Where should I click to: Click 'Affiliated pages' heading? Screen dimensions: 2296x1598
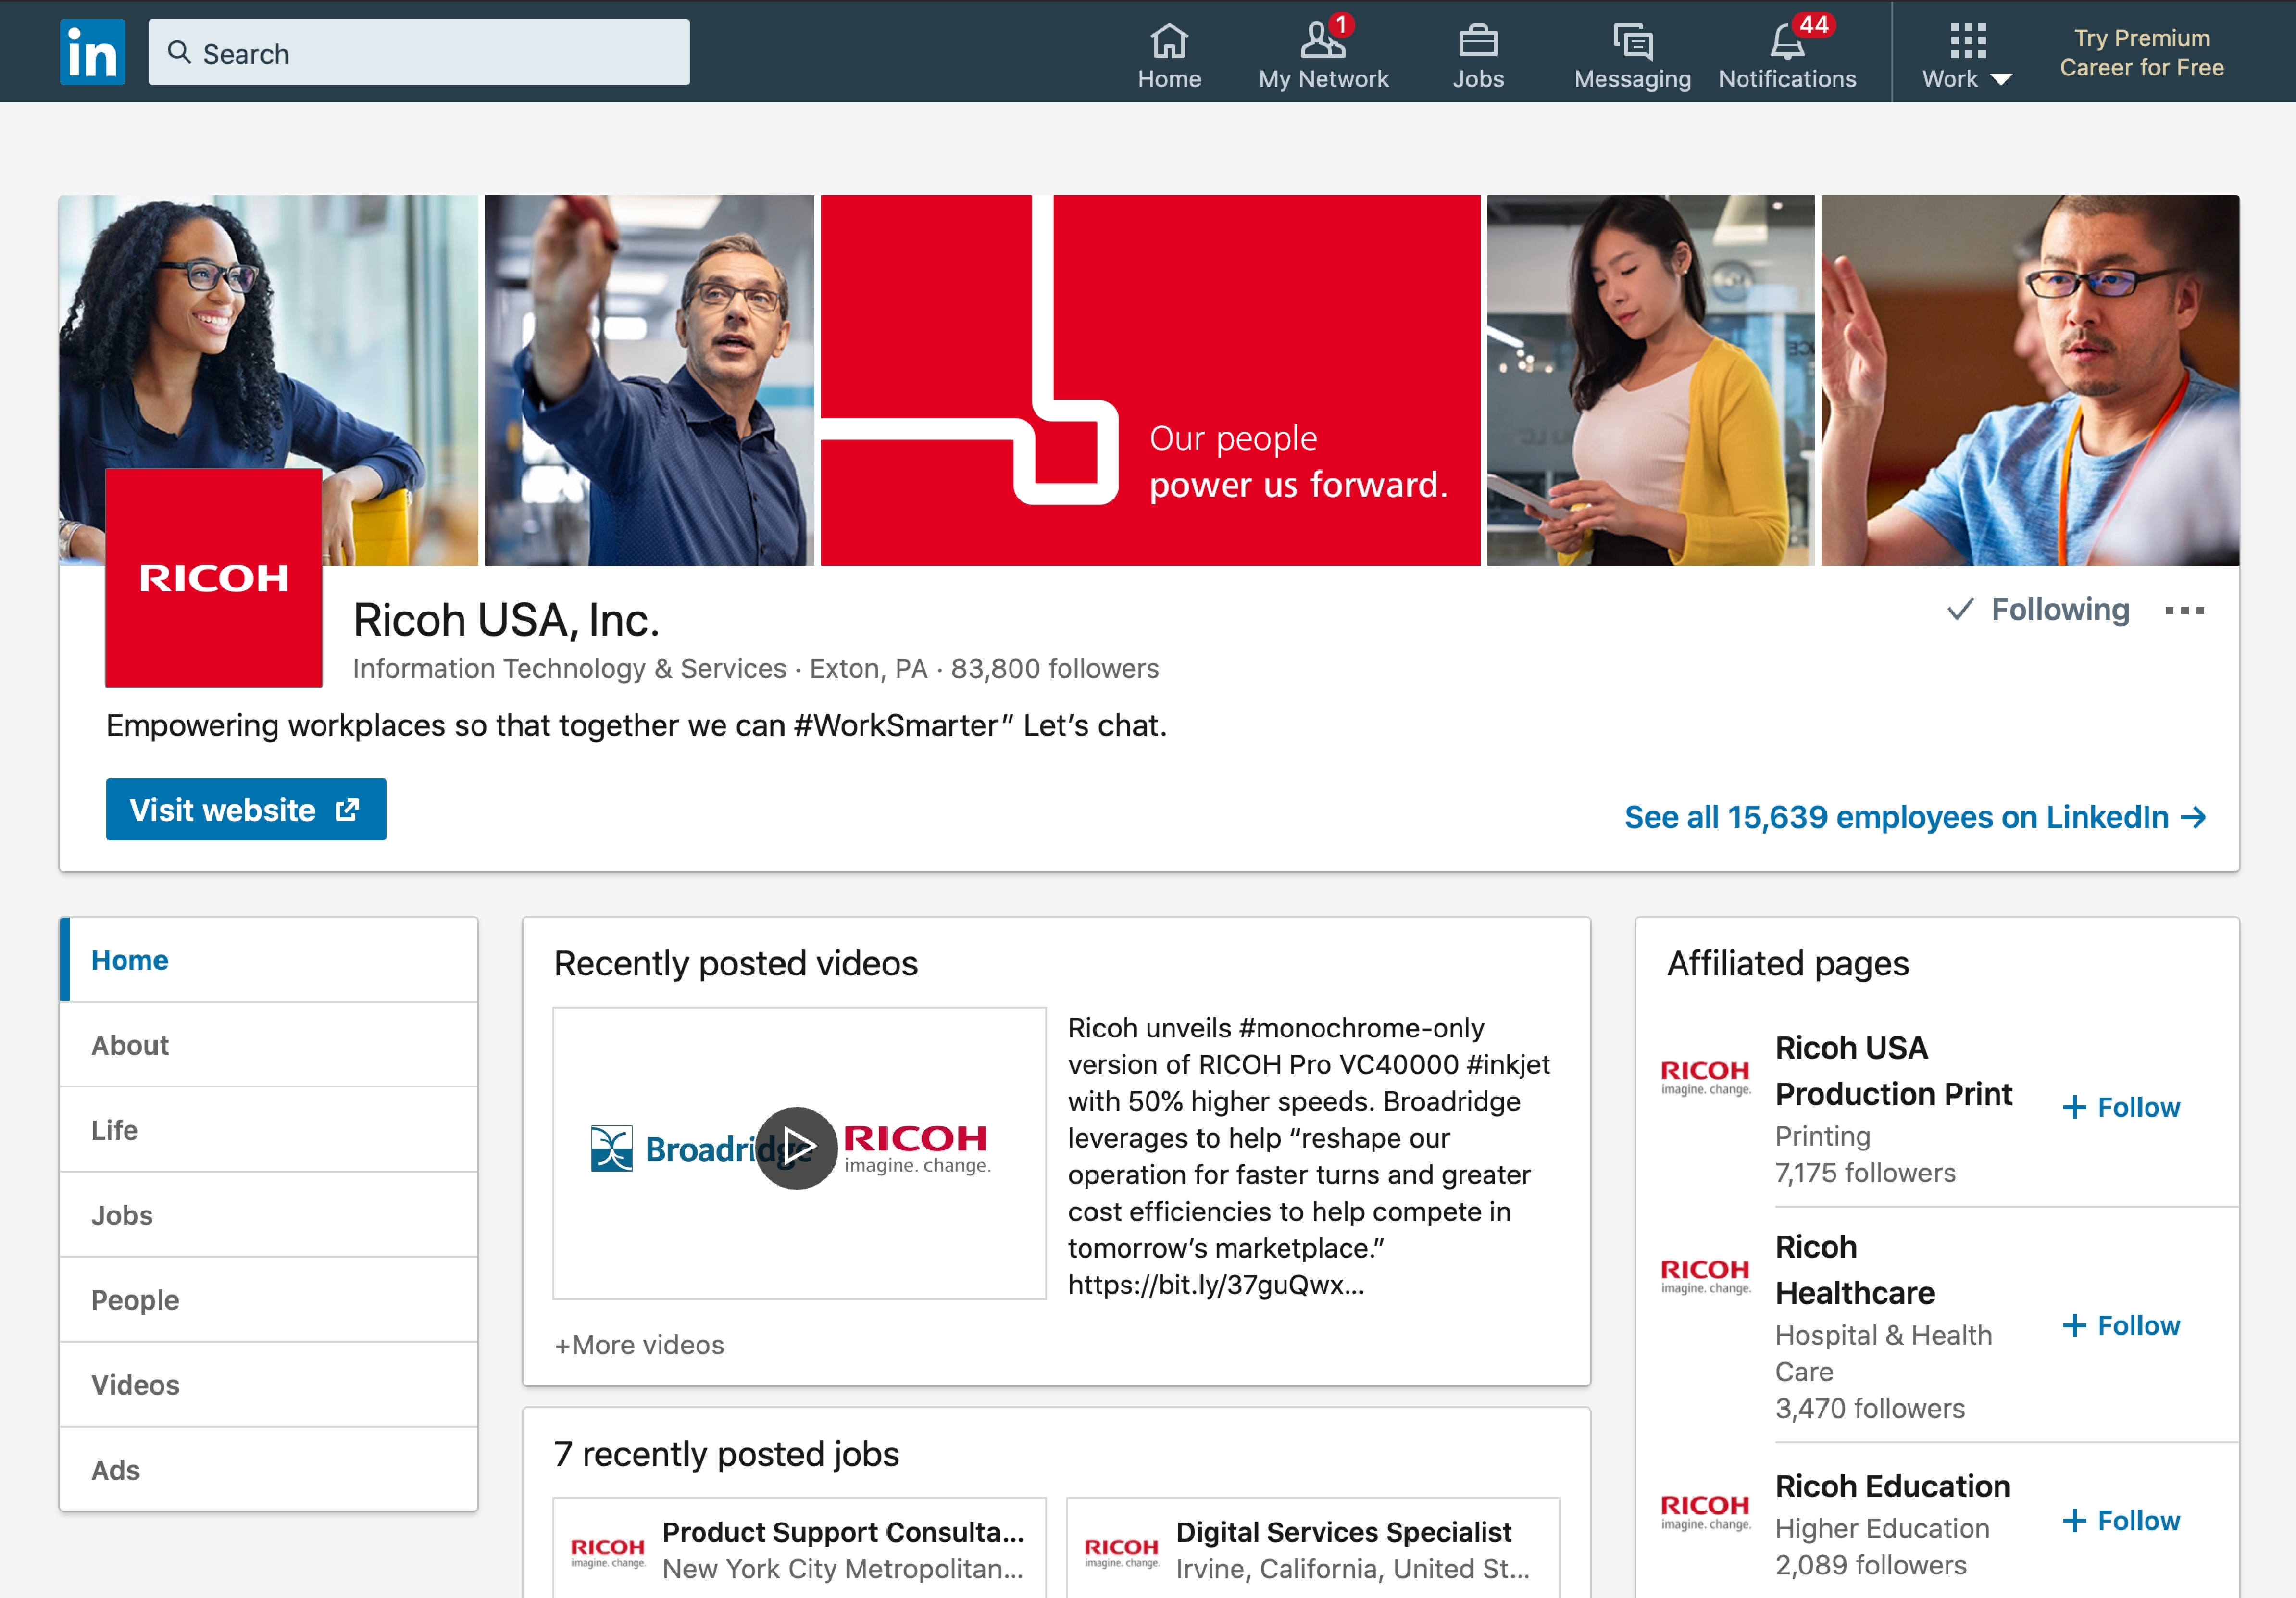1788,963
